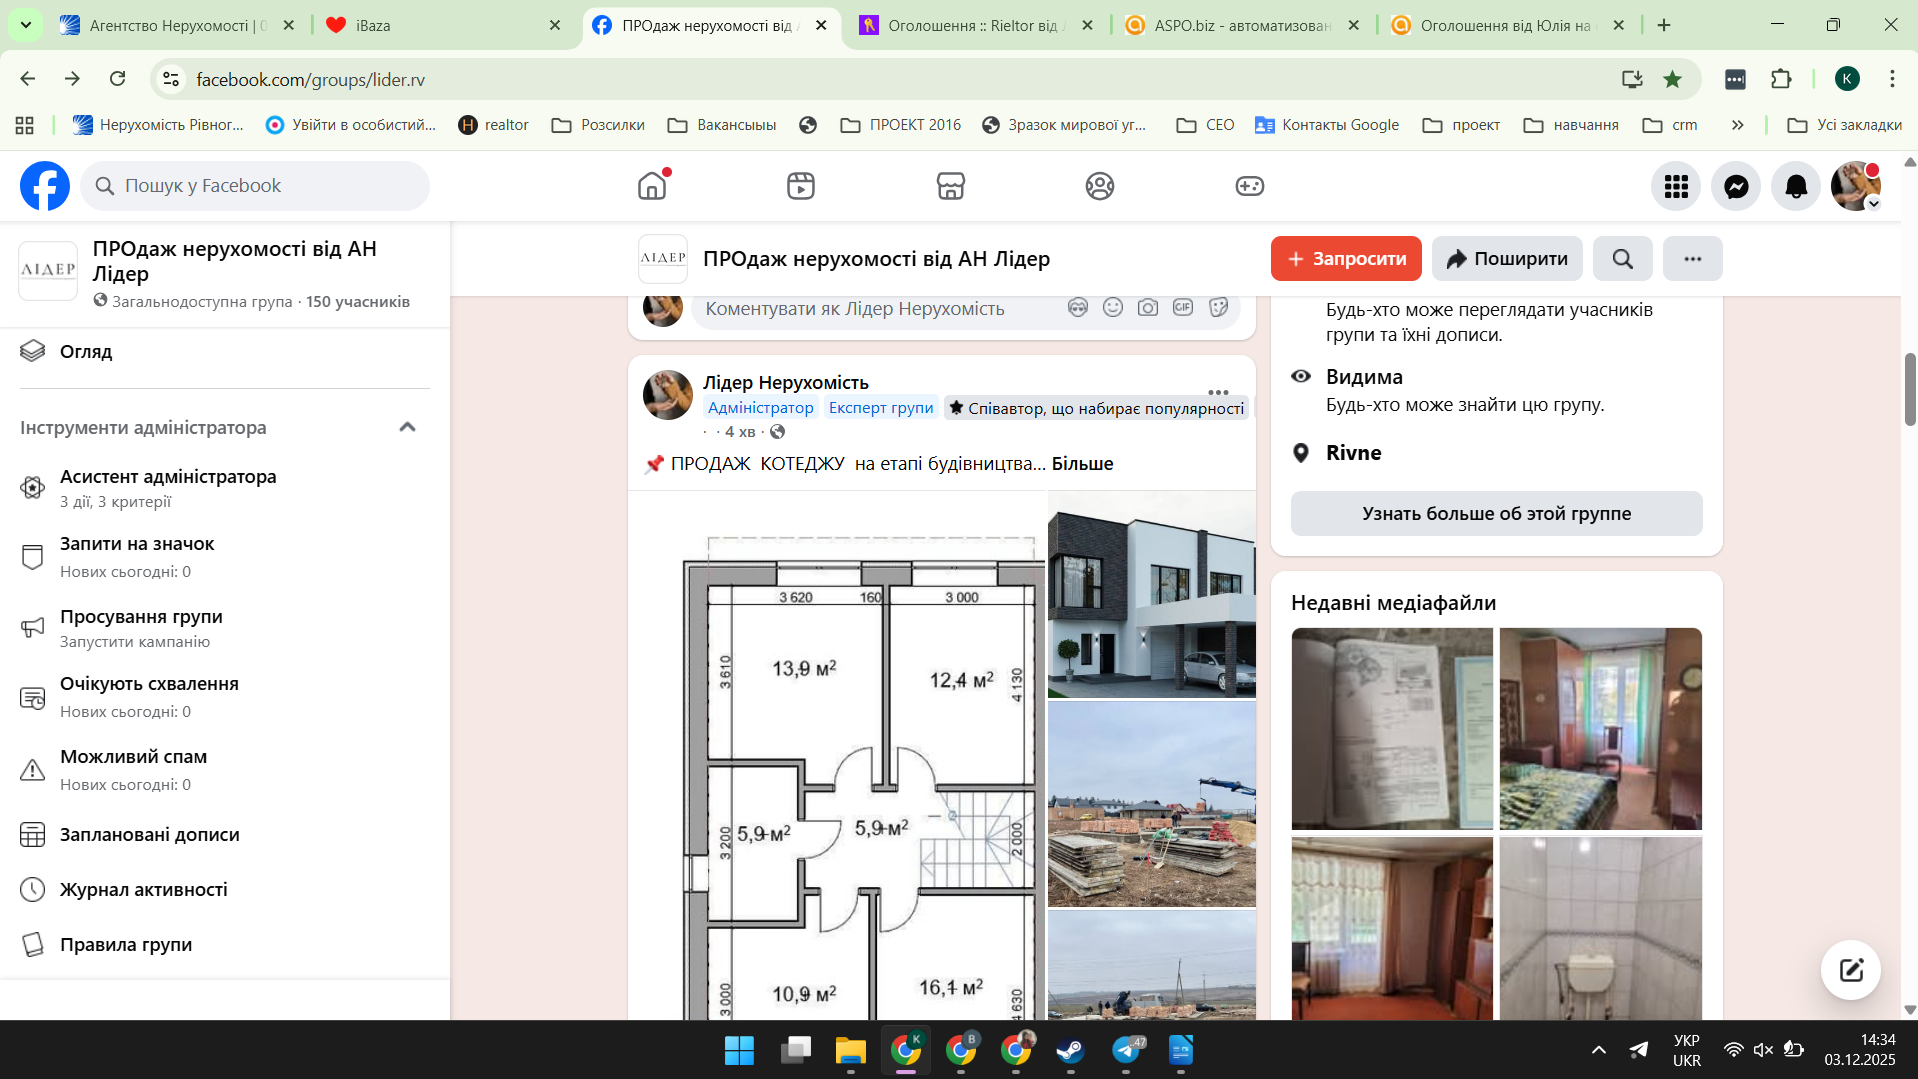
Task: Go to Facebook Home icon
Action: click(x=652, y=186)
